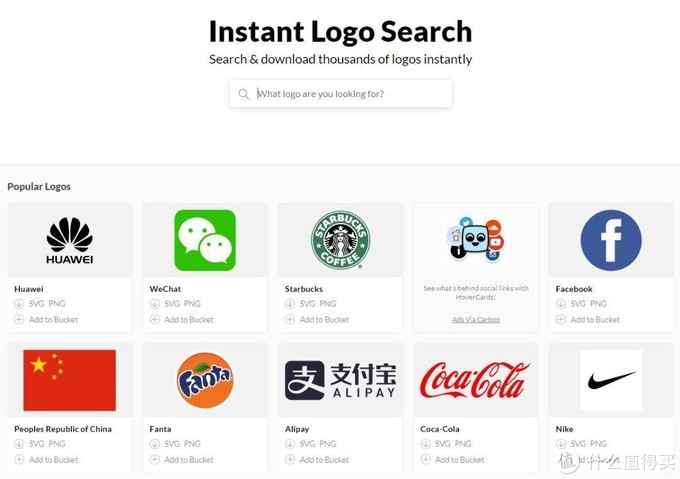Image resolution: width=680 pixels, height=479 pixels.
Task: Click the plus icon for Starbucks bucket
Action: click(x=290, y=320)
